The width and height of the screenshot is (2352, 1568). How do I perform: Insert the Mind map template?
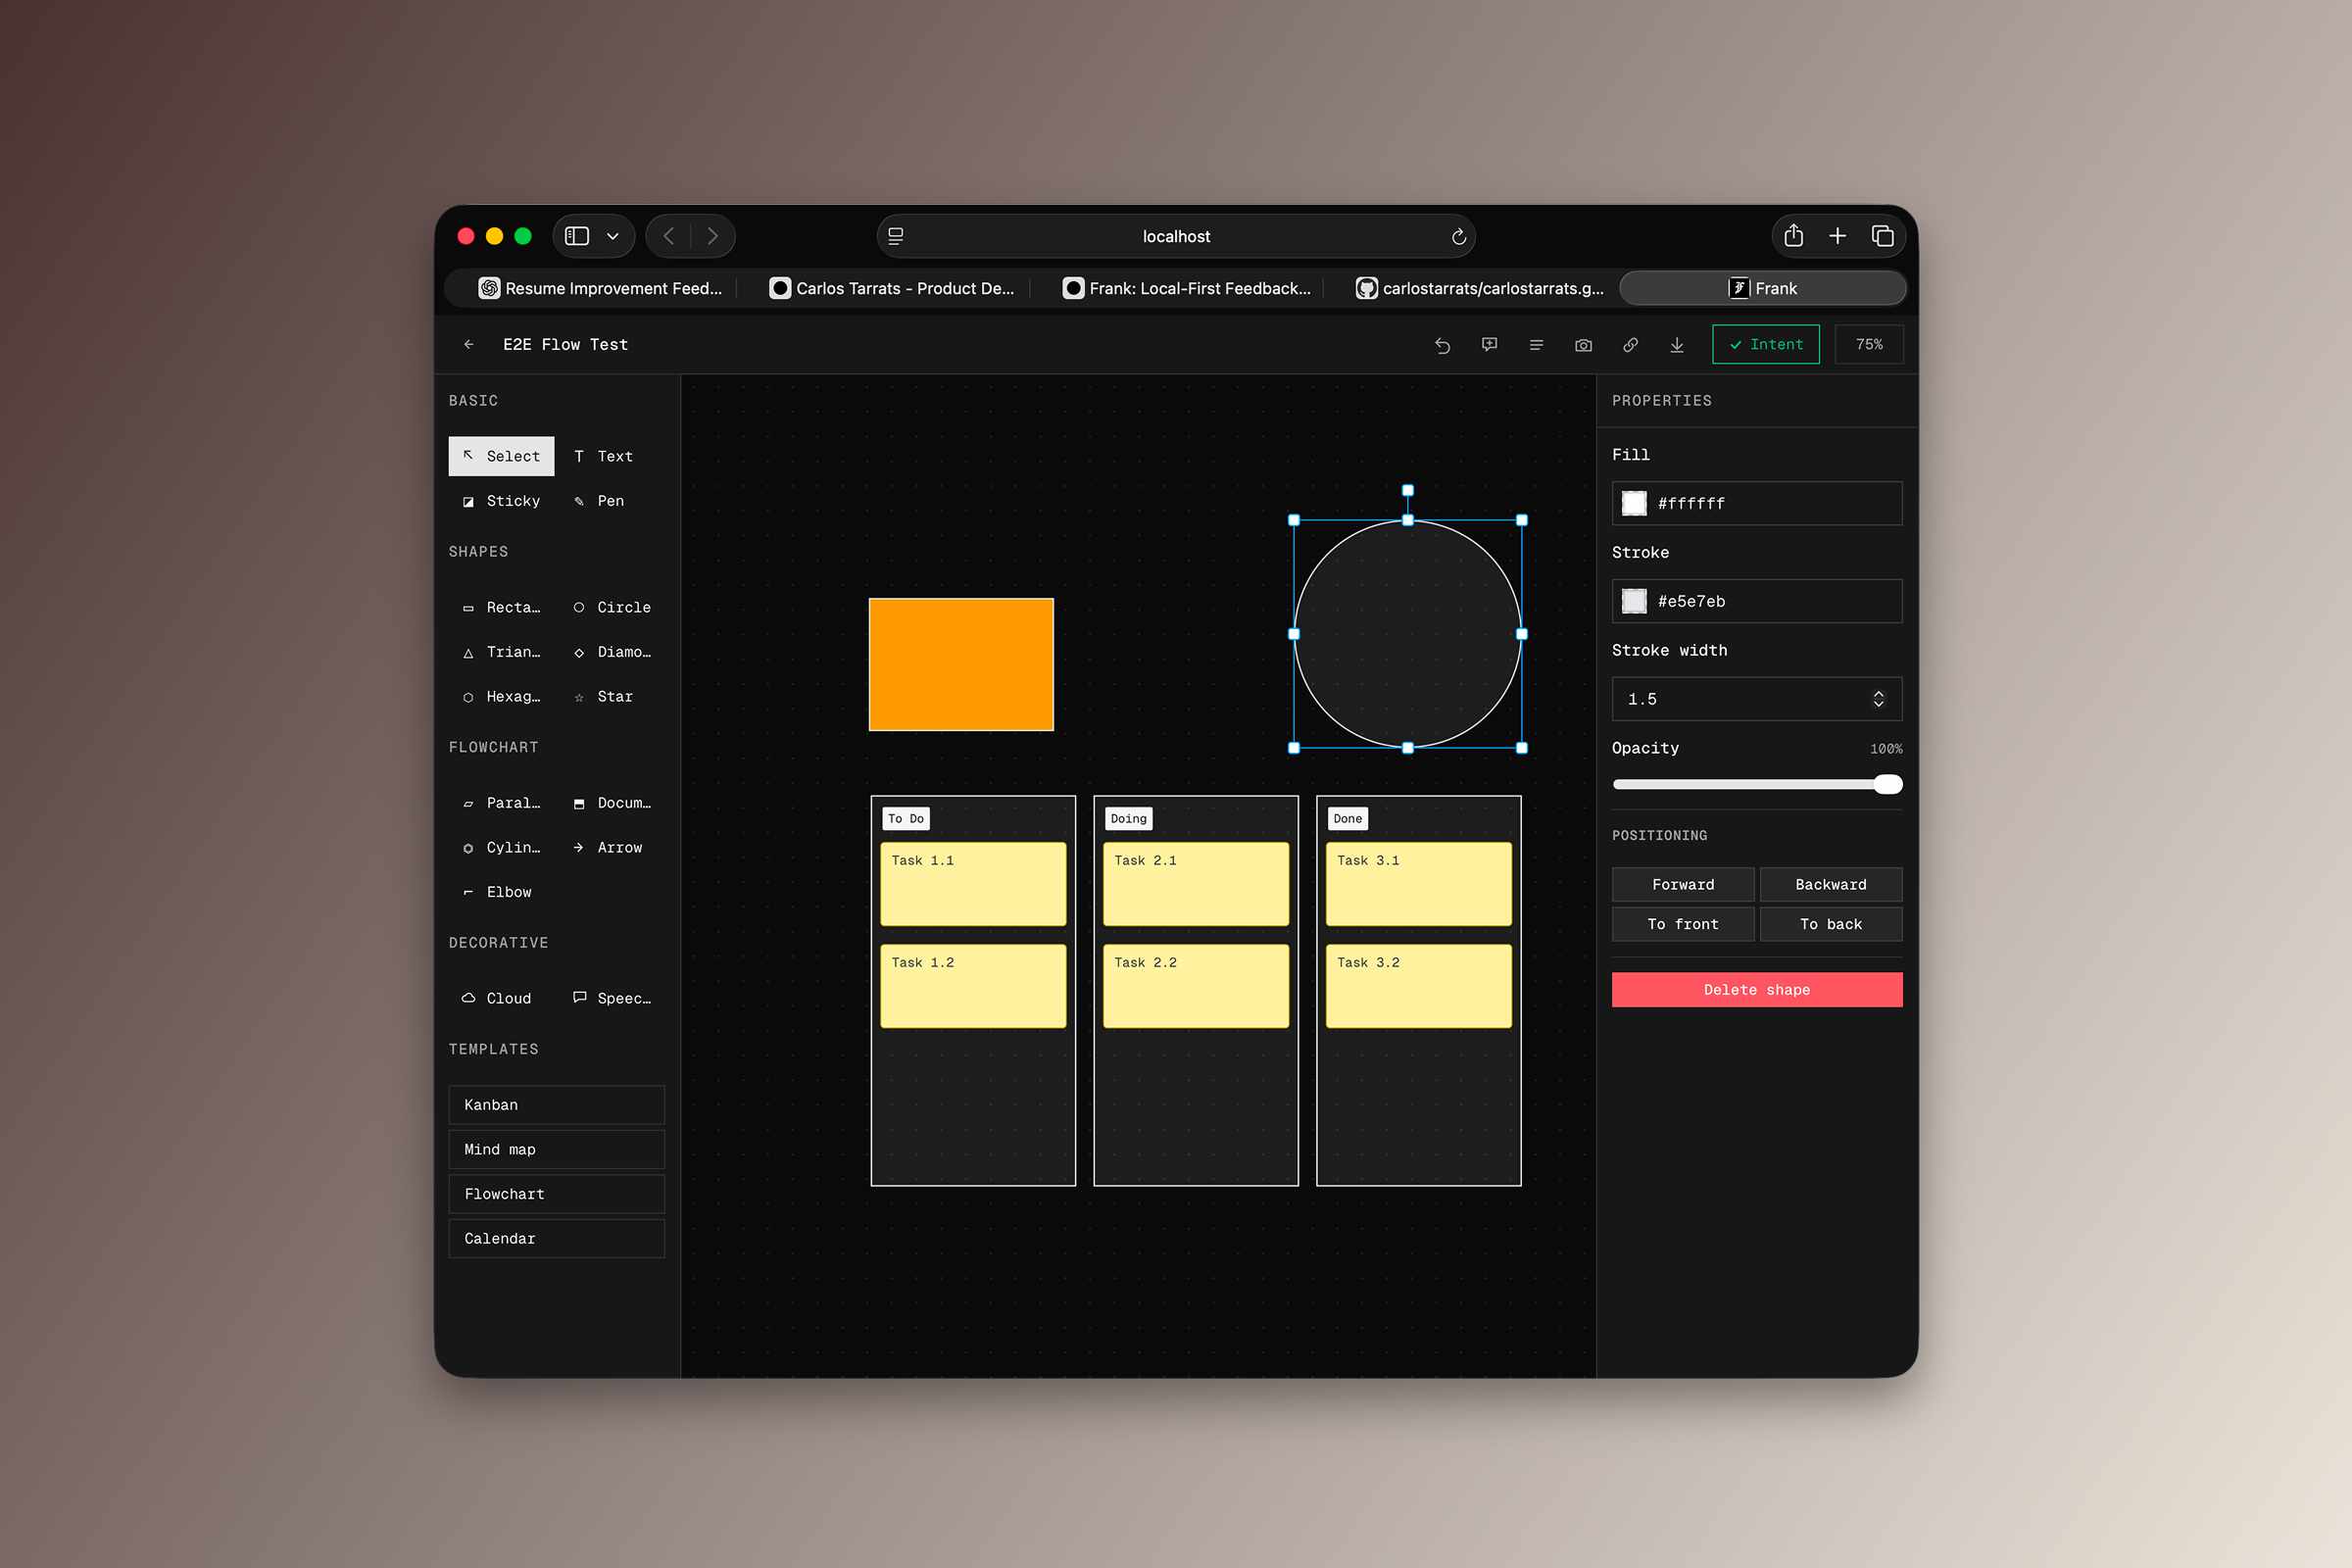click(557, 1150)
